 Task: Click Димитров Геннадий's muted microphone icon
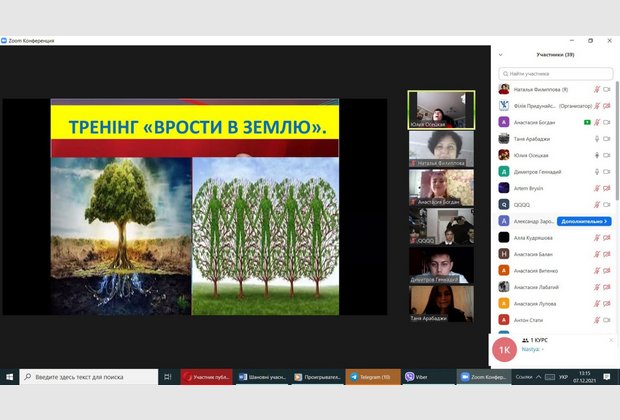(597, 171)
